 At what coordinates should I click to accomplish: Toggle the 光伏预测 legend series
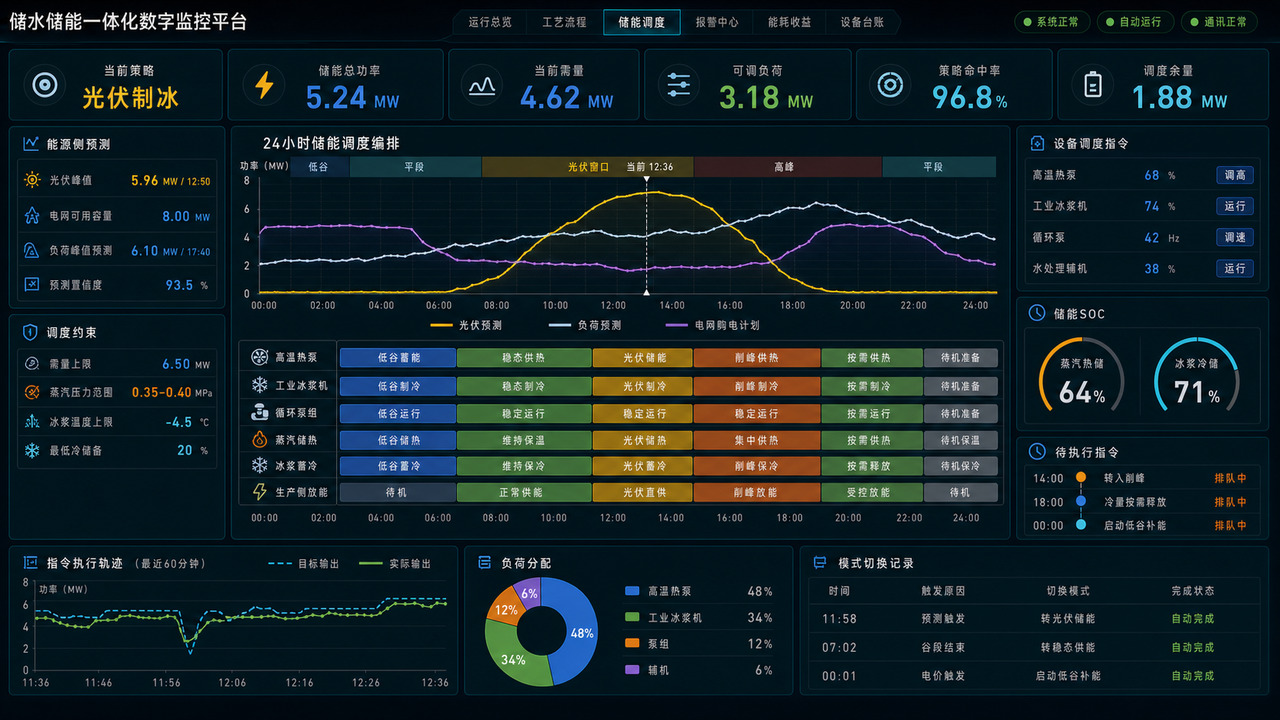(x=466, y=325)
